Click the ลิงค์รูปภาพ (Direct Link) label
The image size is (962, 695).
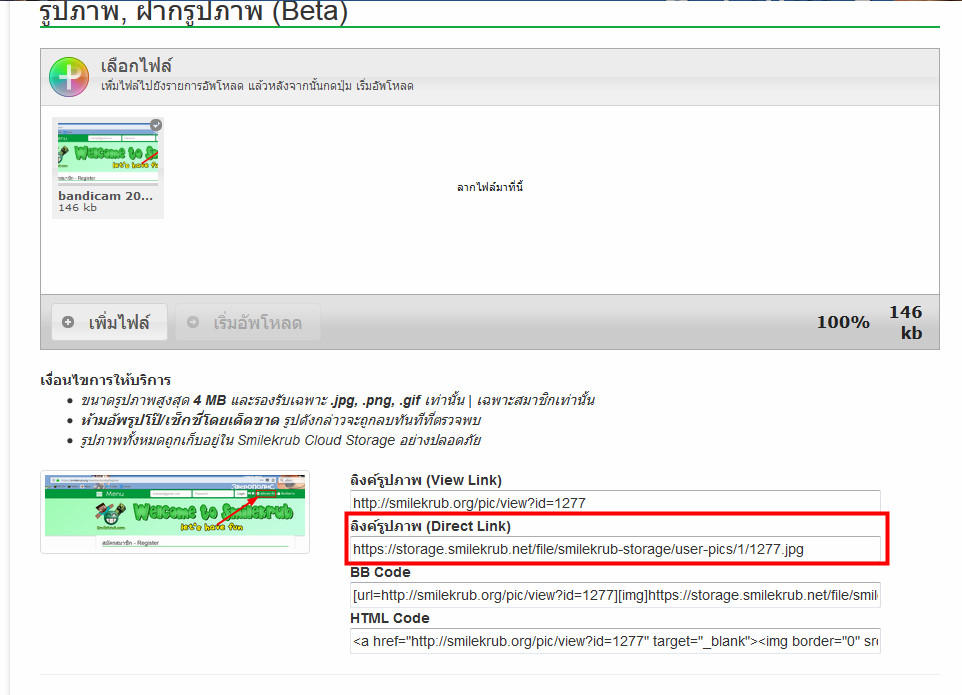[x=430, y=526]
